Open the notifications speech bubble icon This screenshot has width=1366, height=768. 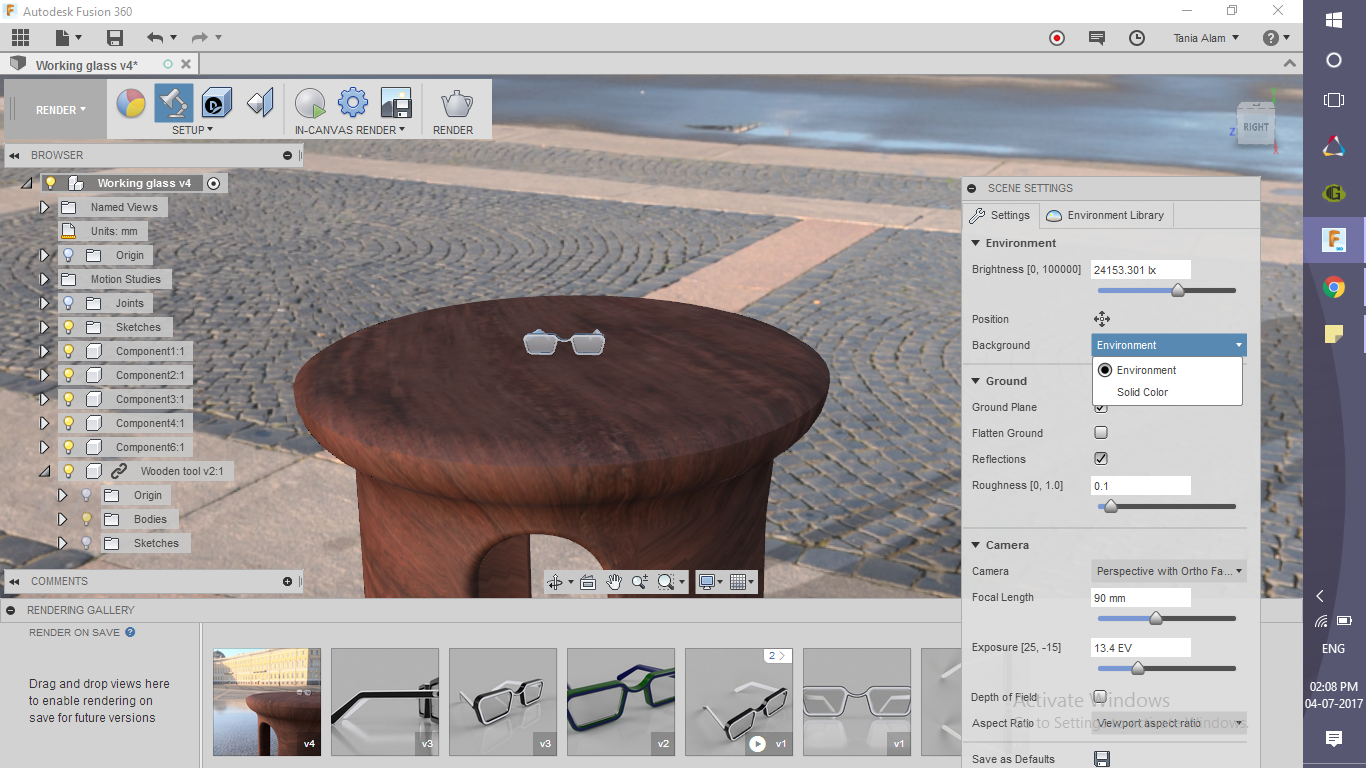tap(1097, 38)
